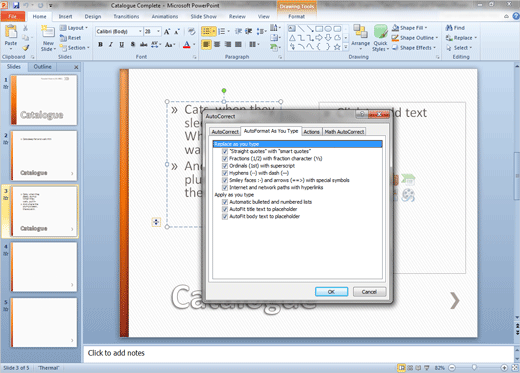
Task: Justify the paragraph text
Action: point(238,44)
